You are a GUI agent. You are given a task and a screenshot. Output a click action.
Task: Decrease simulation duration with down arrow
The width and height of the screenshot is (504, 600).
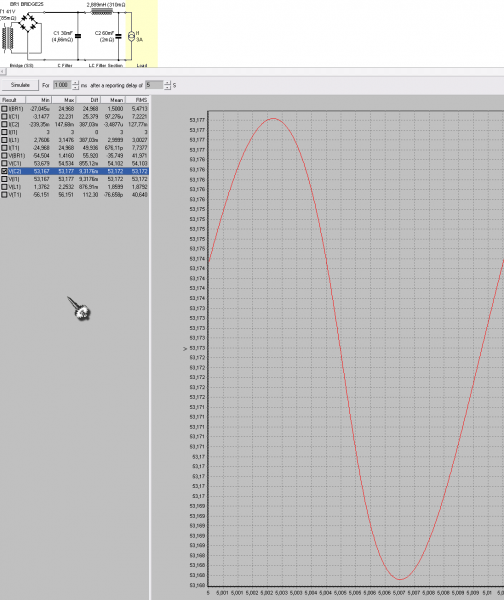[75, 87]
